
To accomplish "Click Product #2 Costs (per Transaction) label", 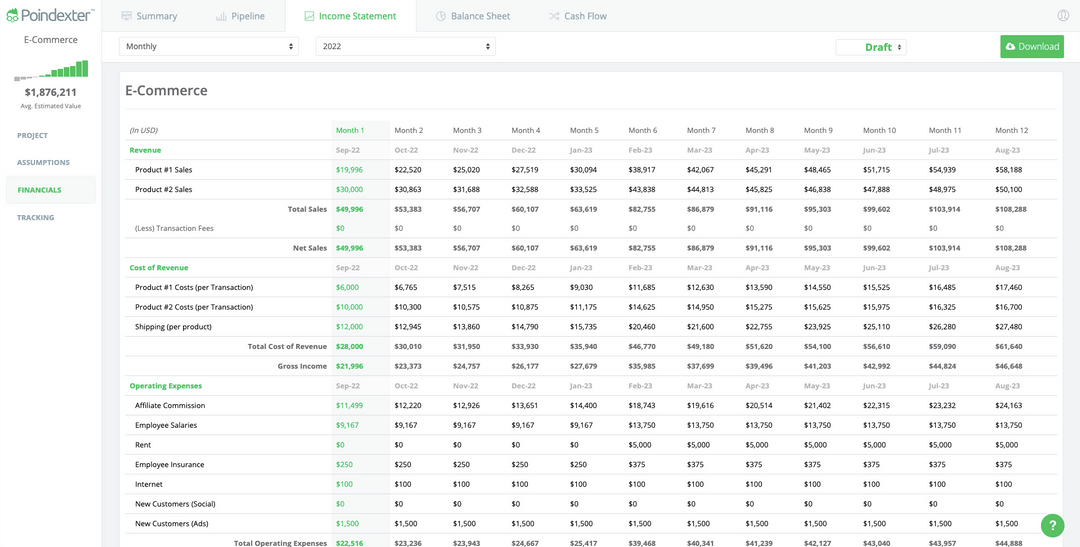I will 194,307.
